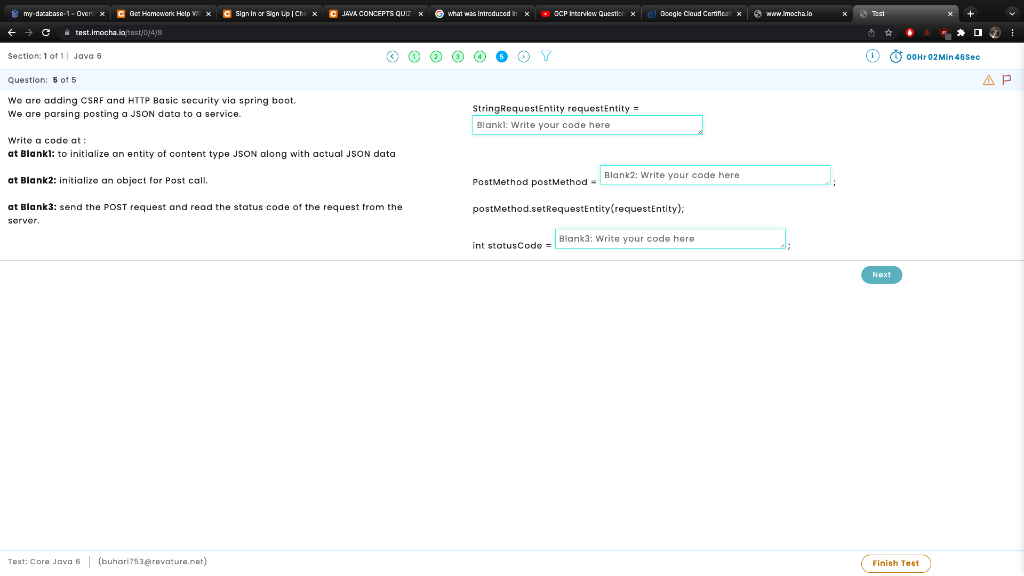This screenshot has height=576, width=1024.
Task: Click red extension icon in toolbar
Action: [910, 33]
